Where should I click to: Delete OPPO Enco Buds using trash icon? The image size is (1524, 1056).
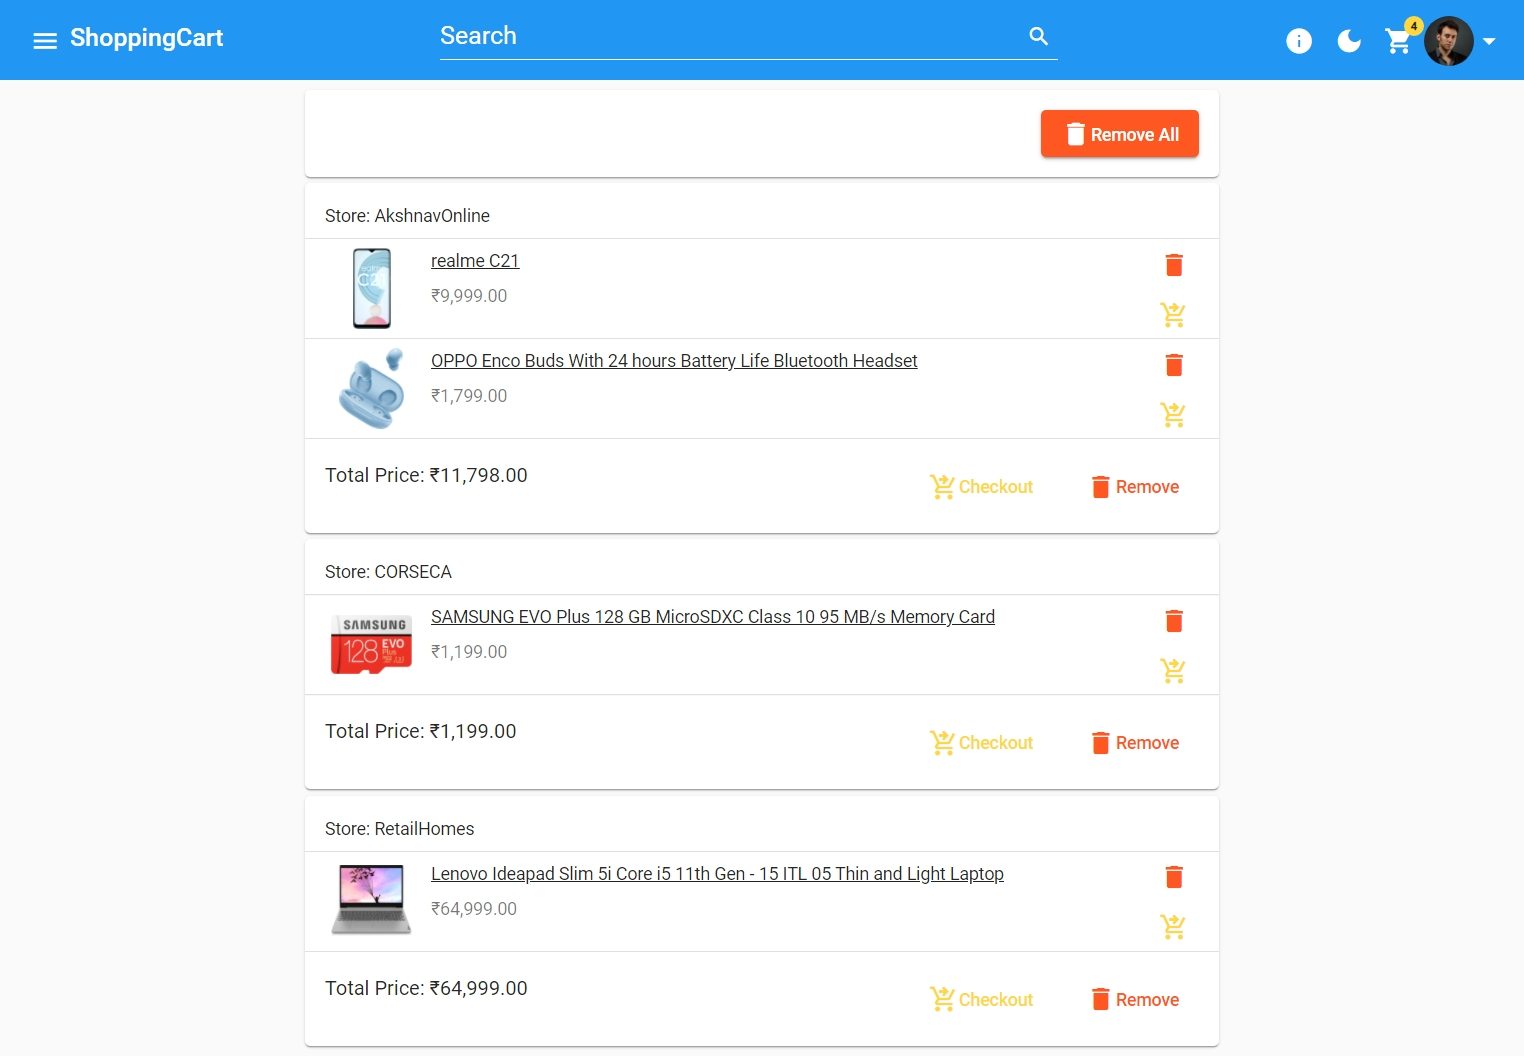pyautogui.click(x=1174, y=365)
